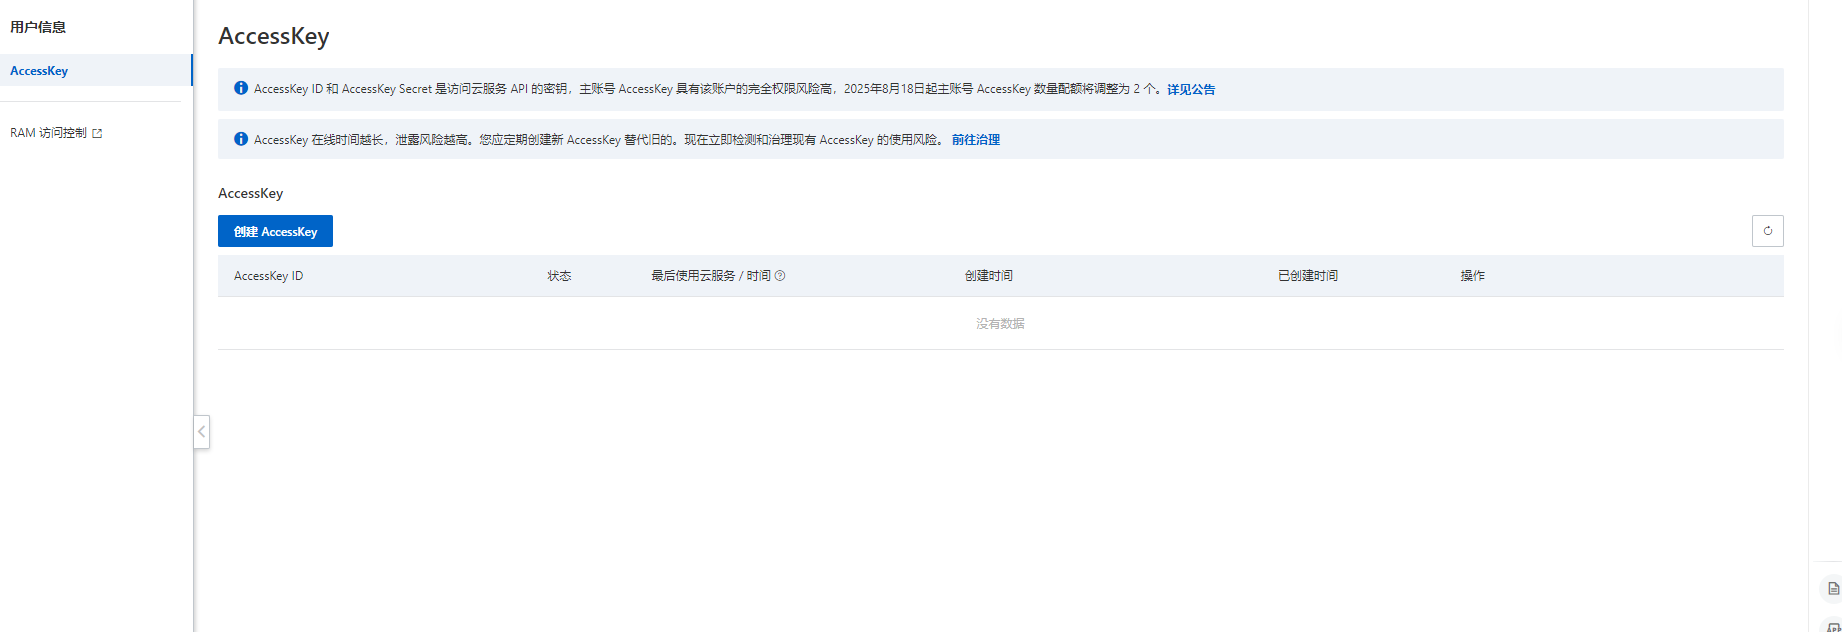Open RAM 访问控制 sidebar item
Screen dimensions: 1842x632
coord(56,133)
